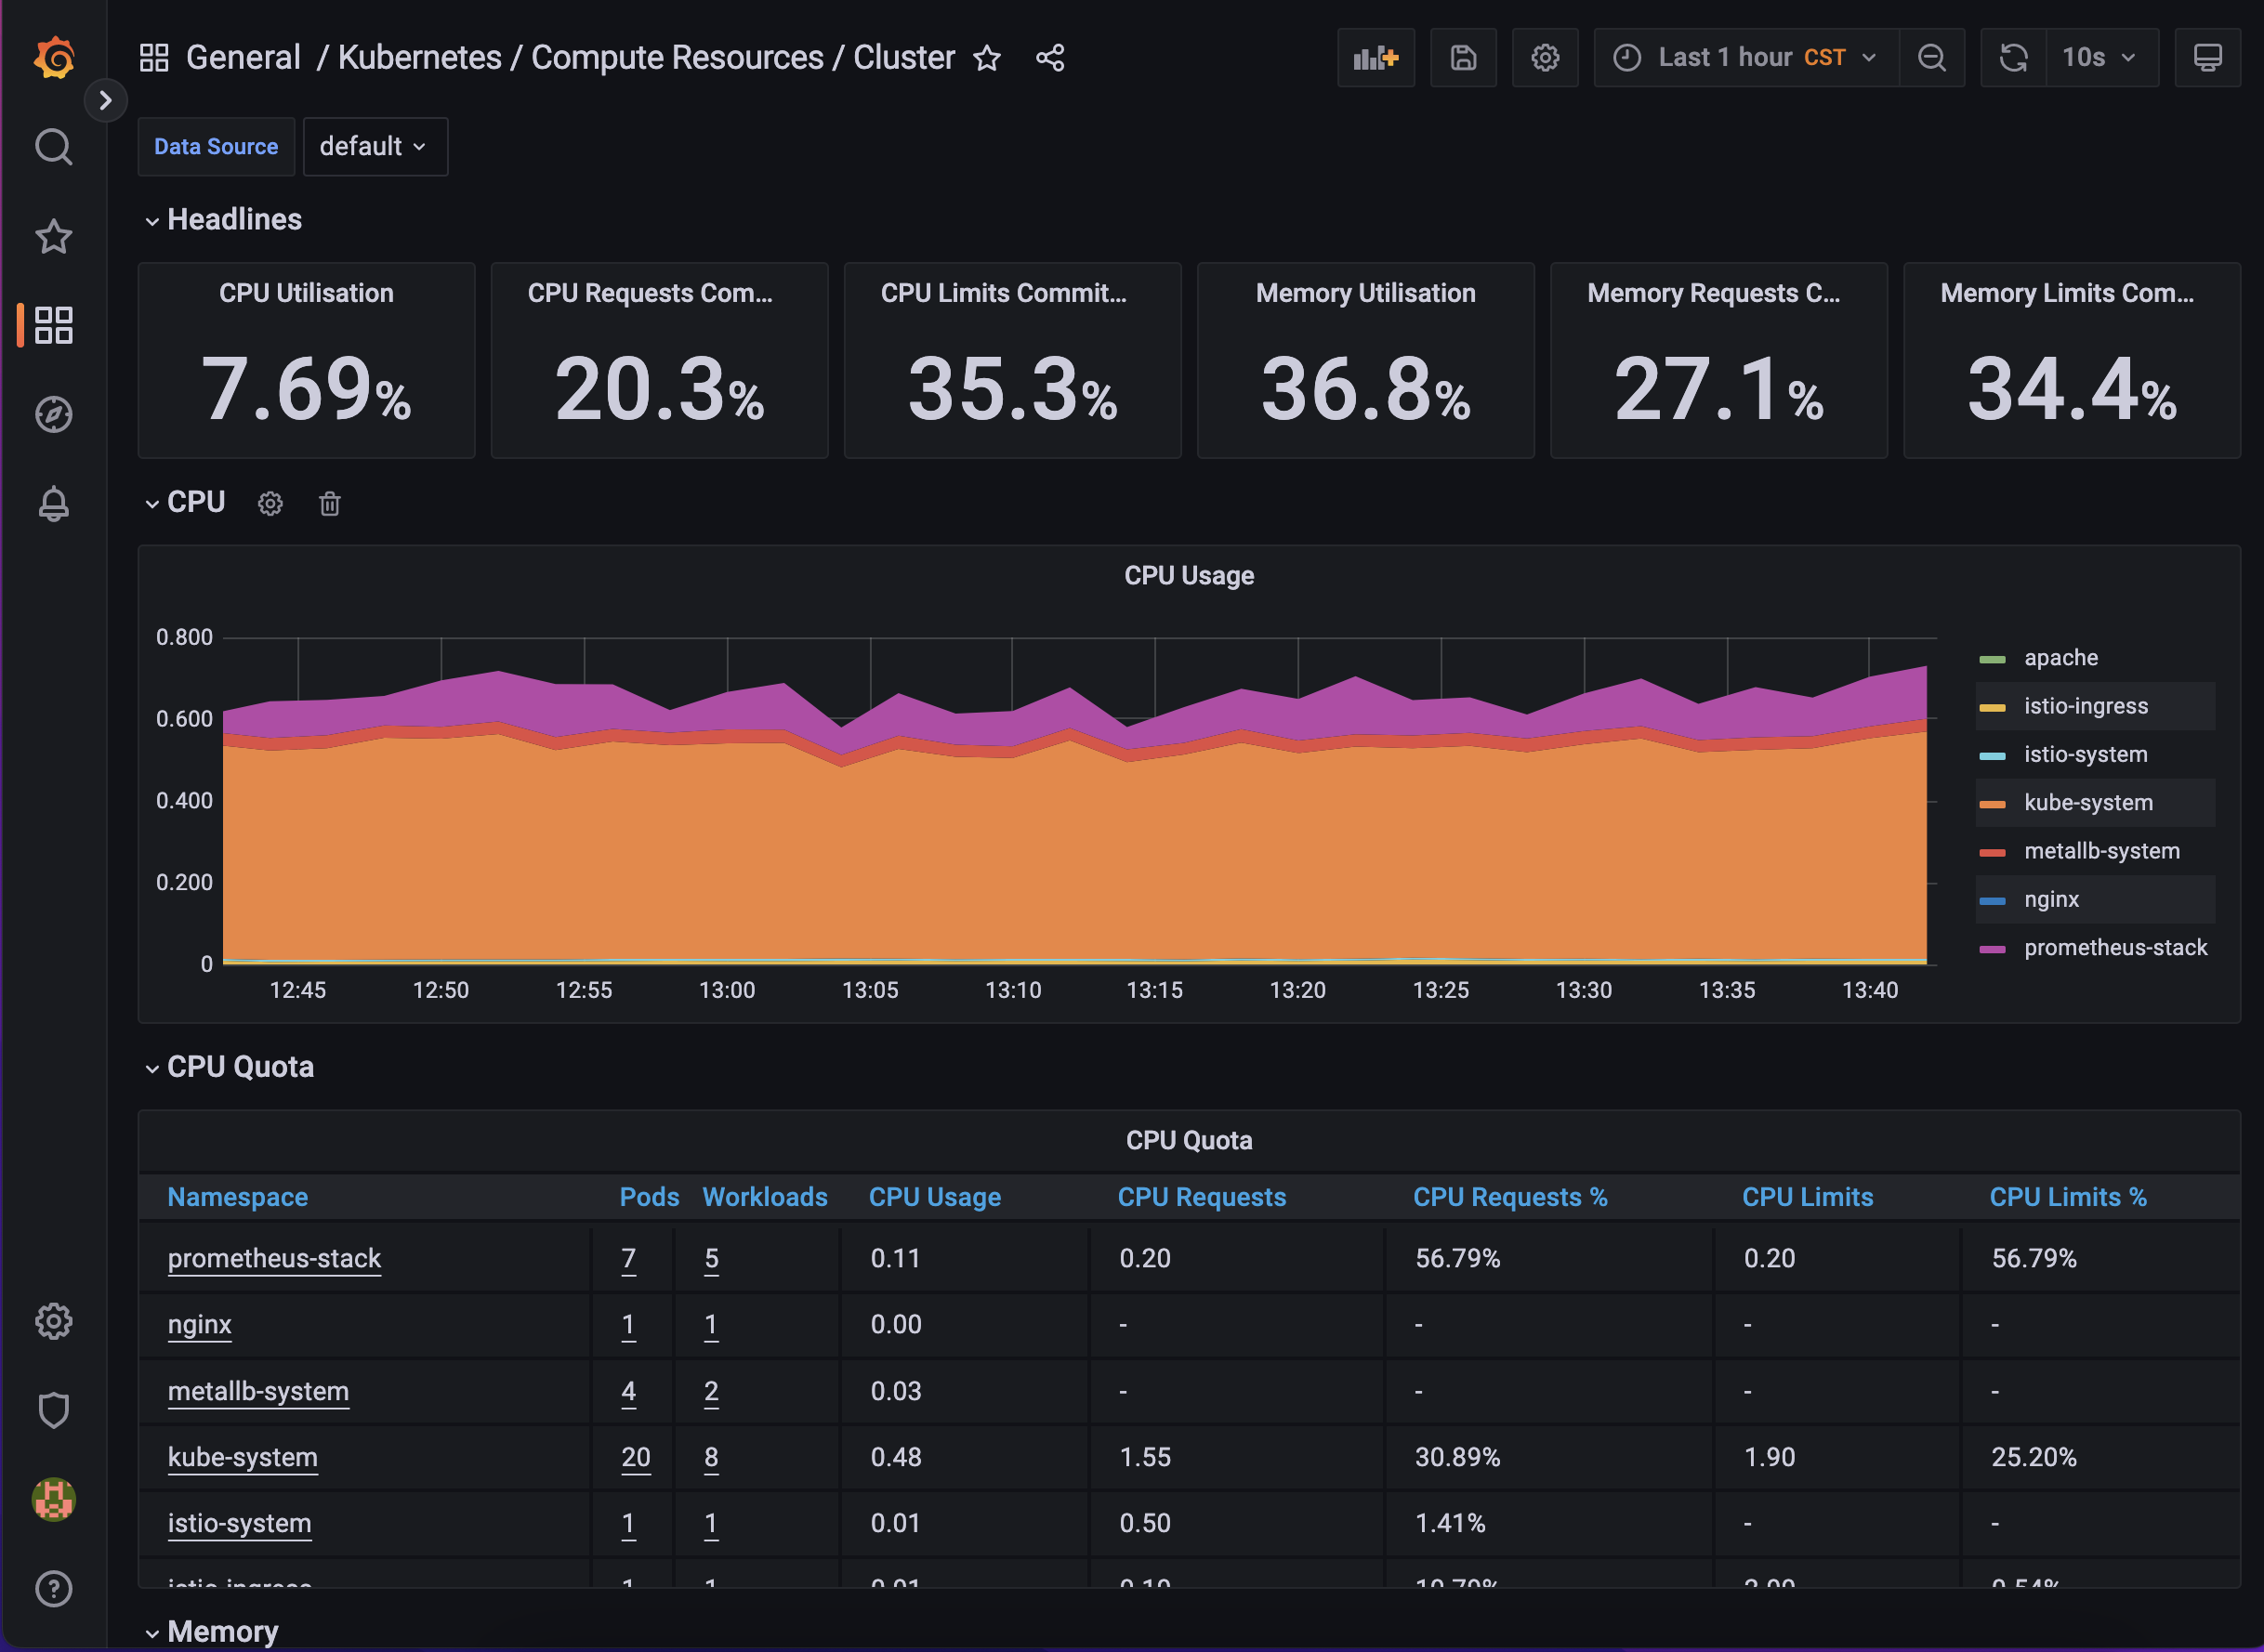
Task: Open dashboard settings gear in top bar
Action: point(1544,58)
